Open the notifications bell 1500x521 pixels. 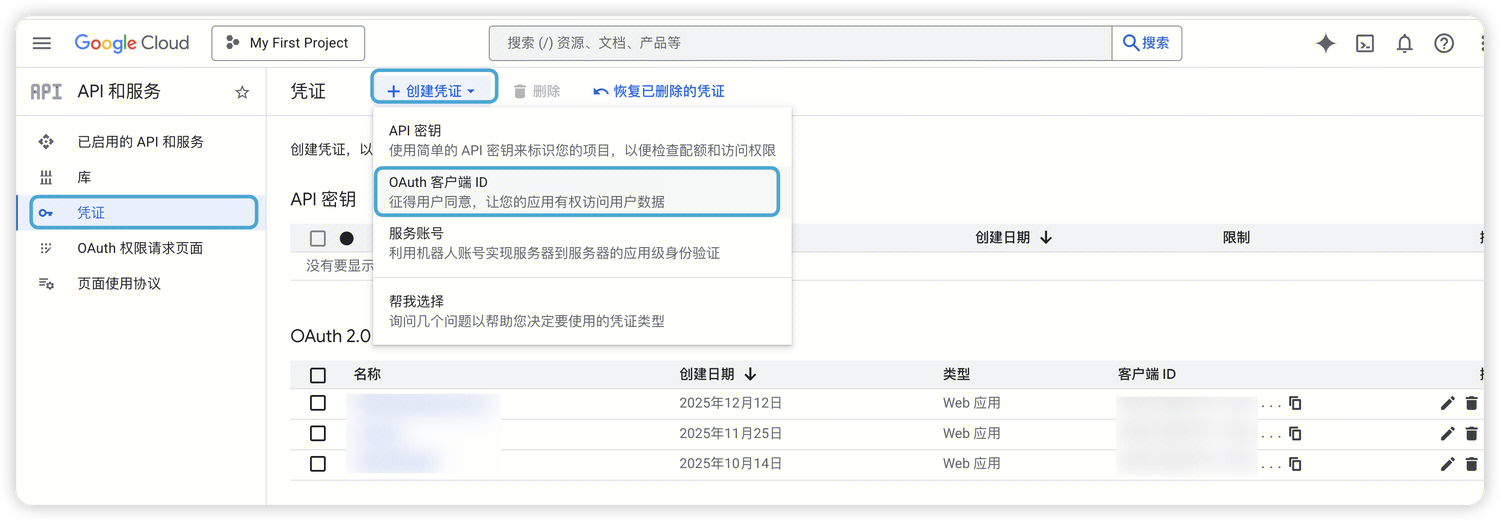[x=1405, y=43]
